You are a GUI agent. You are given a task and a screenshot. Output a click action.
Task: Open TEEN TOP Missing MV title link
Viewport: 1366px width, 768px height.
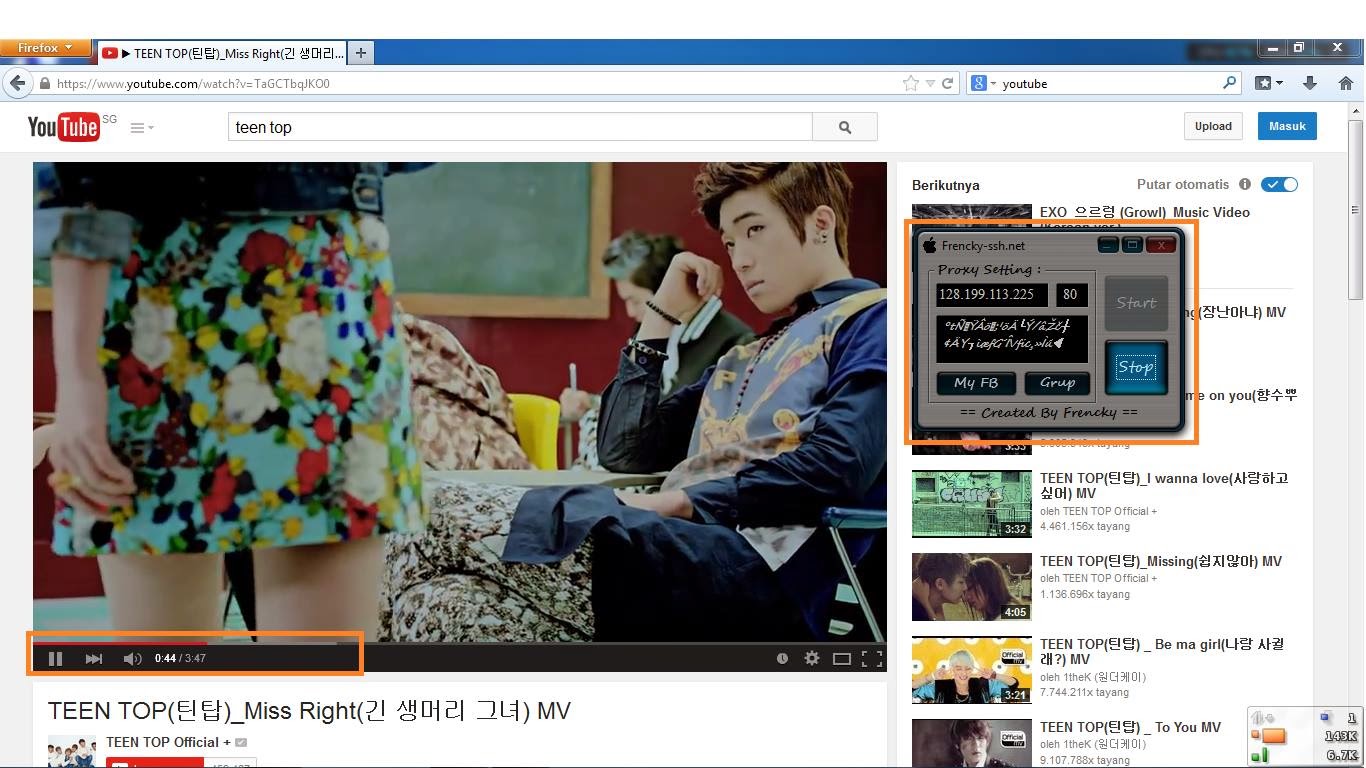pyautogui.click(x=1160, y=561)
